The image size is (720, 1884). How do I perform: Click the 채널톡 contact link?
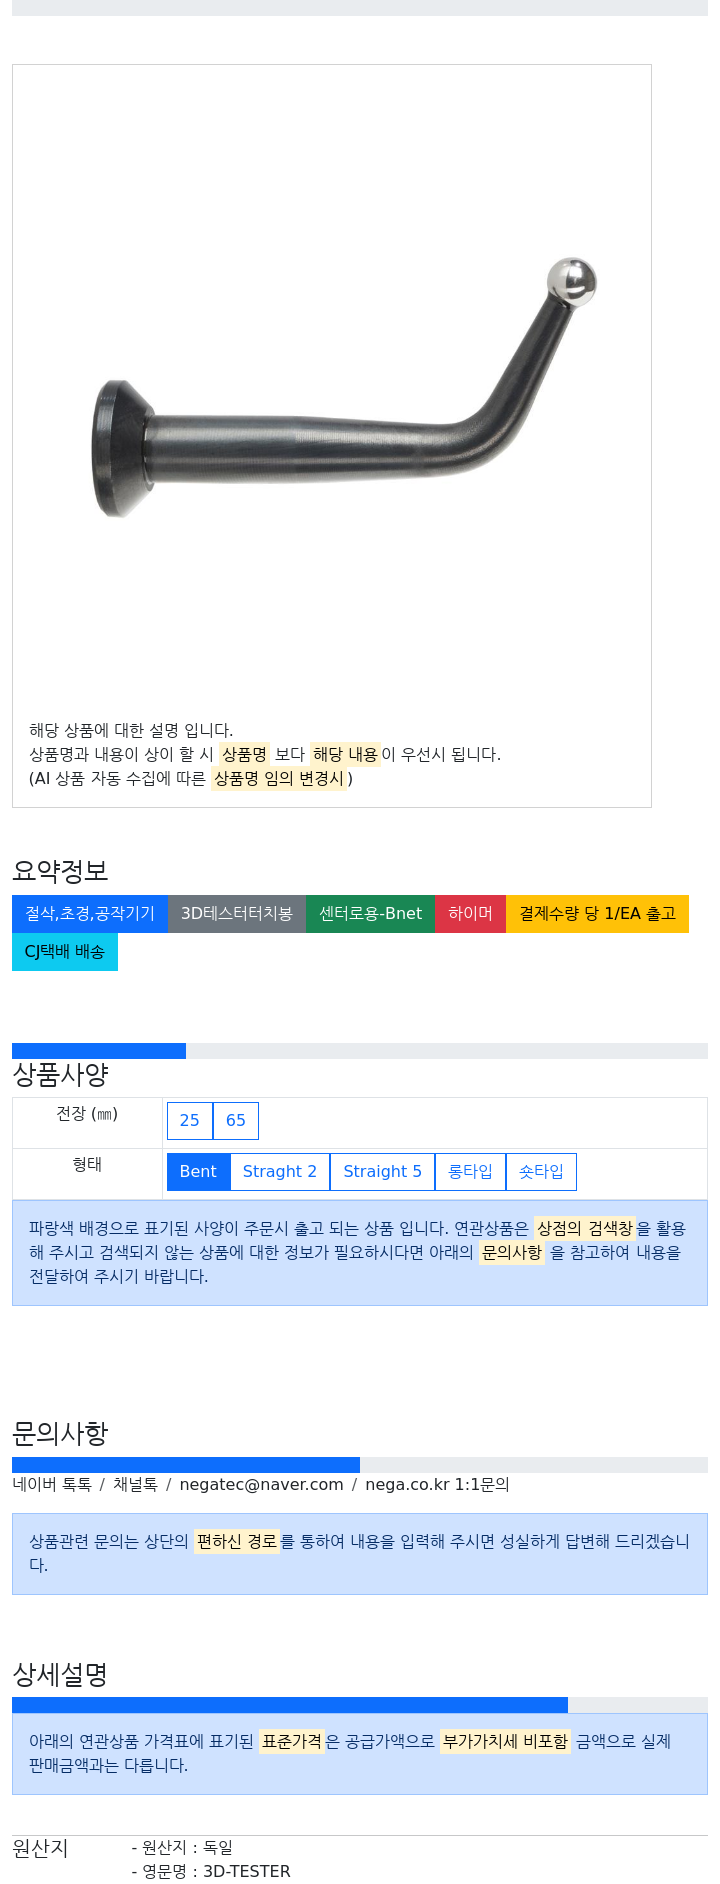tap(135, 1485)
